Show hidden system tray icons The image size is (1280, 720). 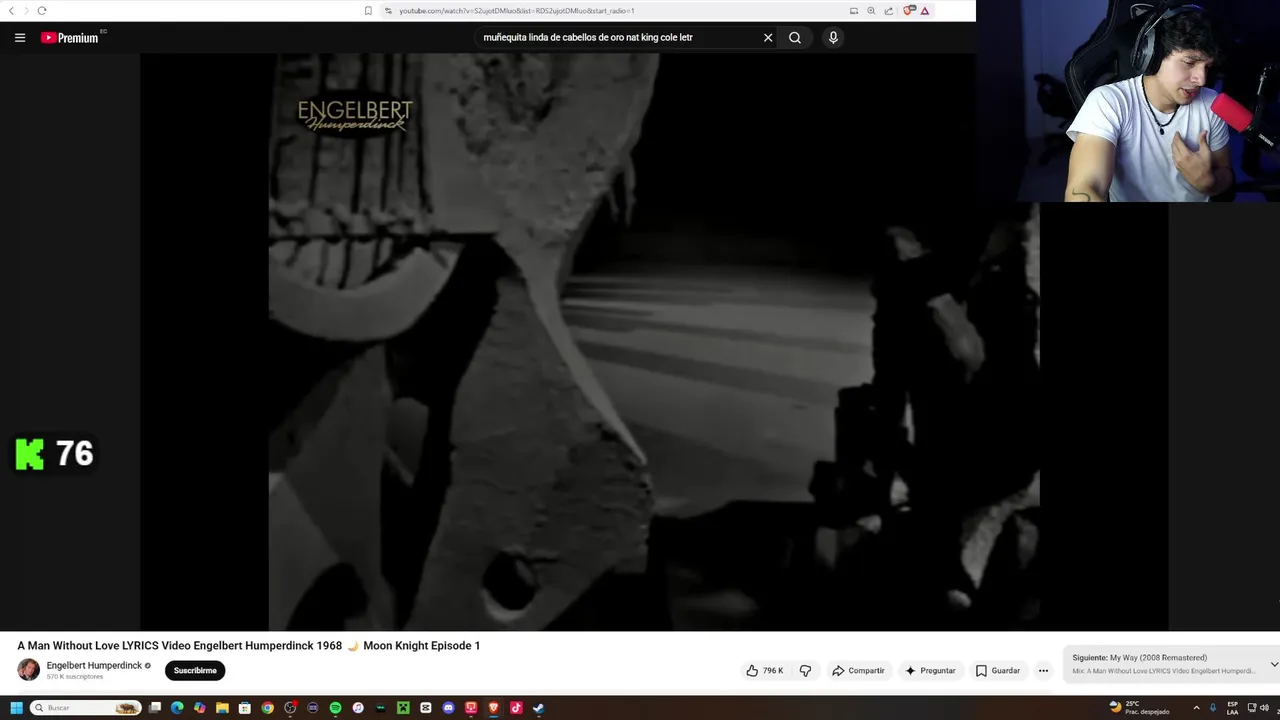tap(1196, 708)
